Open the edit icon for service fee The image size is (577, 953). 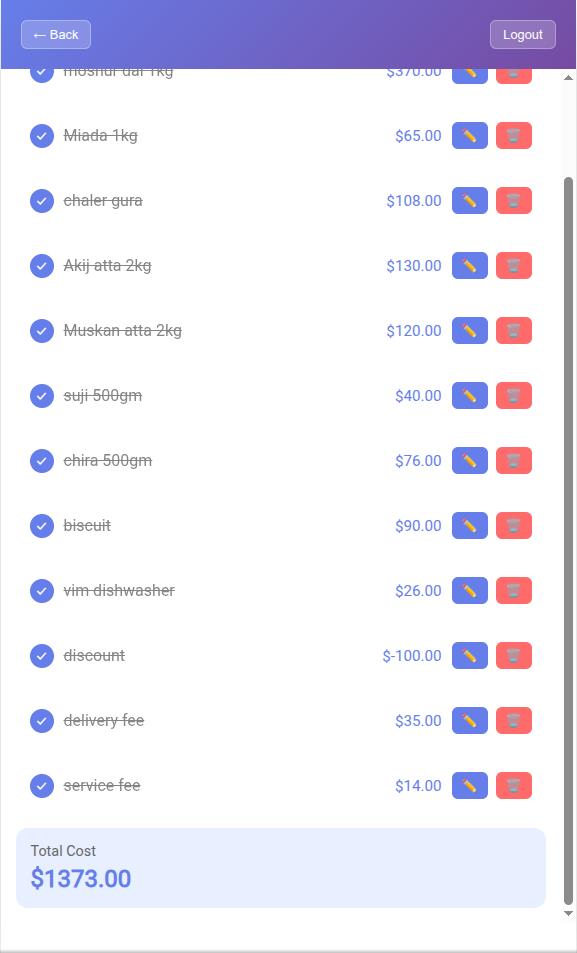pyautogui.click(x=469, y=785)
